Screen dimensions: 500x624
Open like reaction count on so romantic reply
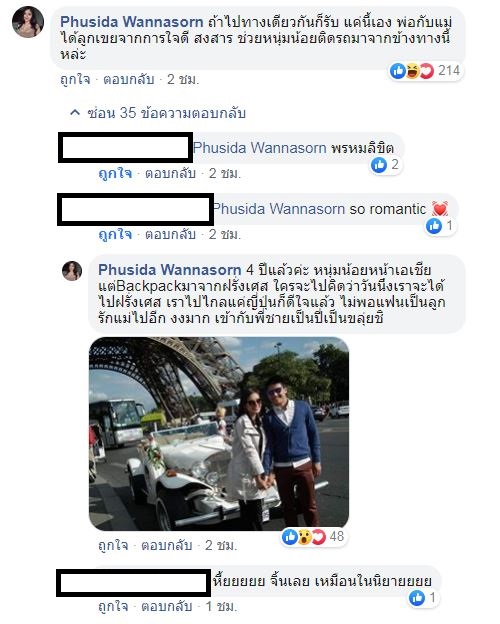(x=439, y=226)
